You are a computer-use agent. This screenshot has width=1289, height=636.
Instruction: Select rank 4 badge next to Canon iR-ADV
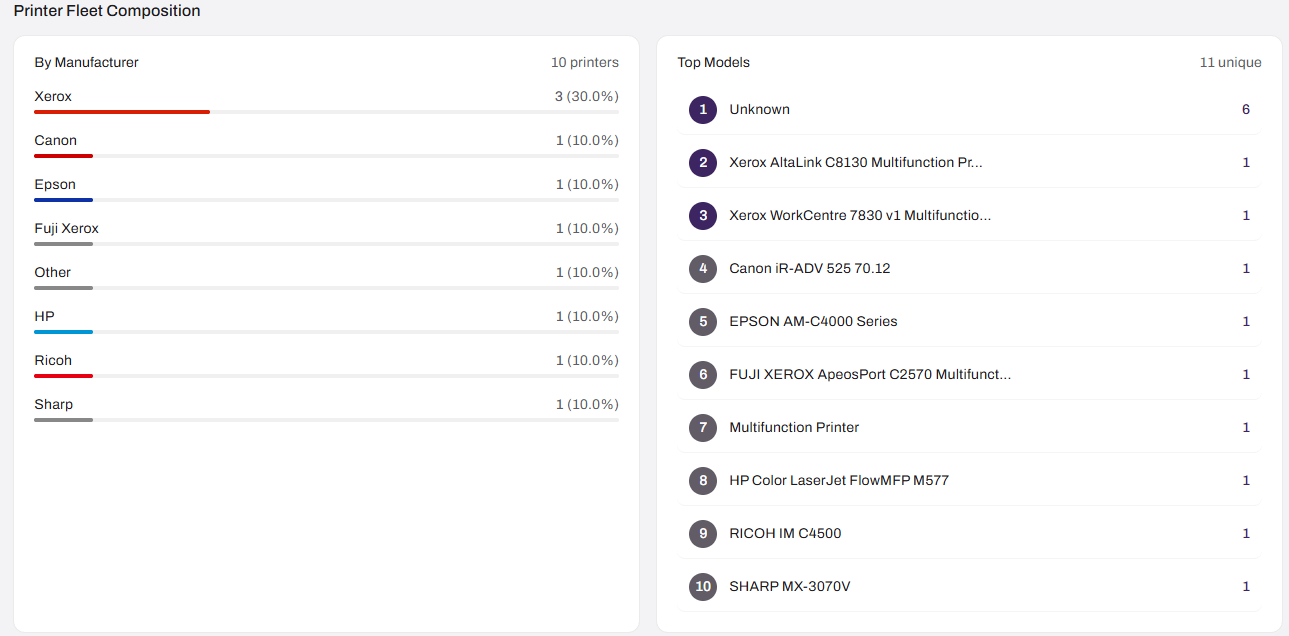(703, 268)
